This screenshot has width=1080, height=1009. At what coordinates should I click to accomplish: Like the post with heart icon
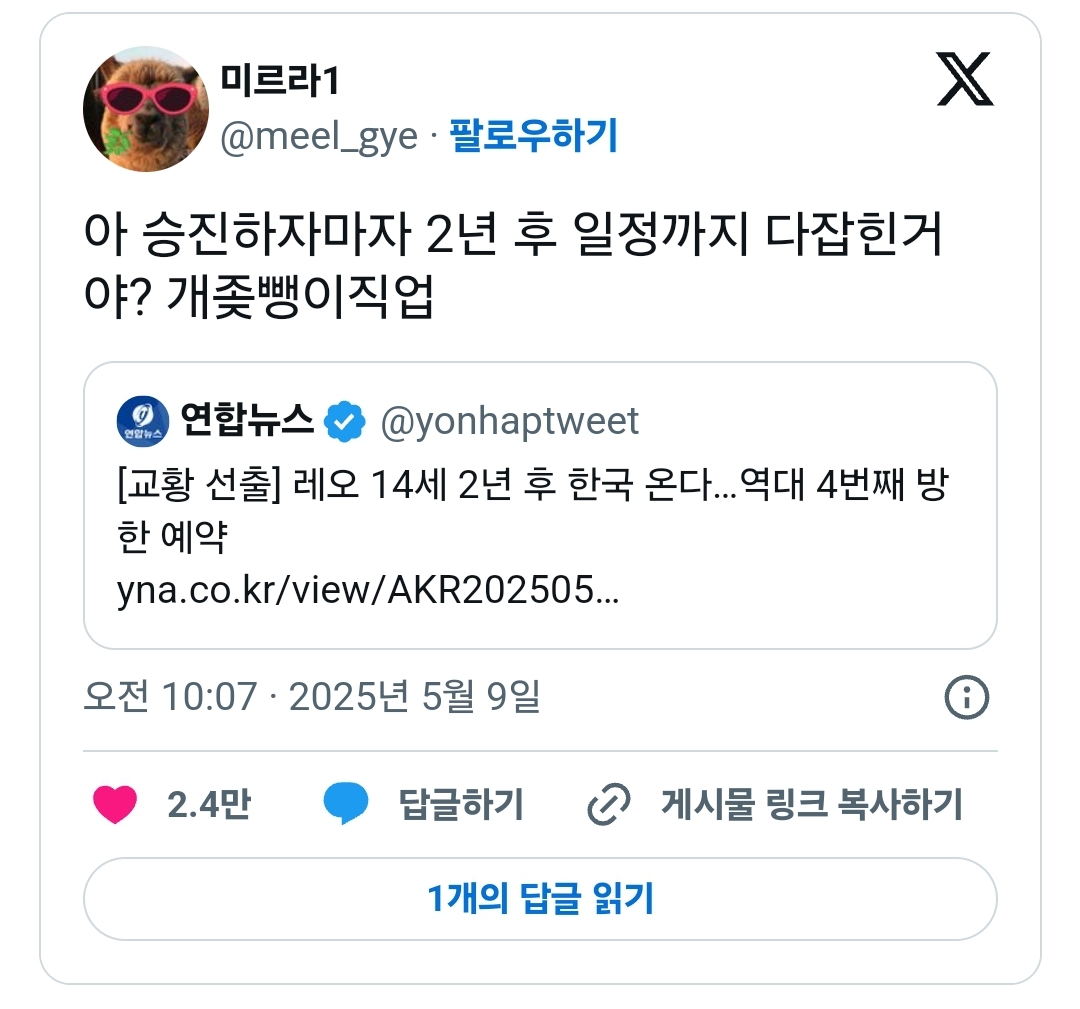coord(115,804)
